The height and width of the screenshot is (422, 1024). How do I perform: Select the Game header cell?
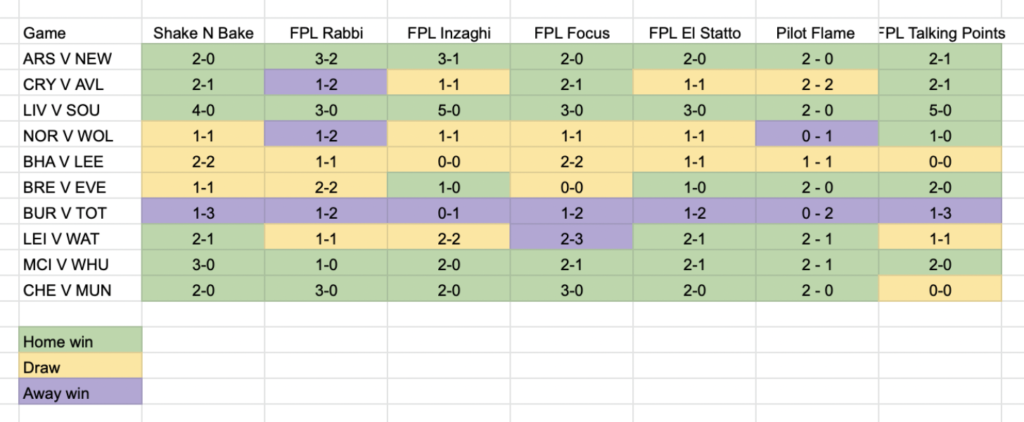click(x=80, y=33)
